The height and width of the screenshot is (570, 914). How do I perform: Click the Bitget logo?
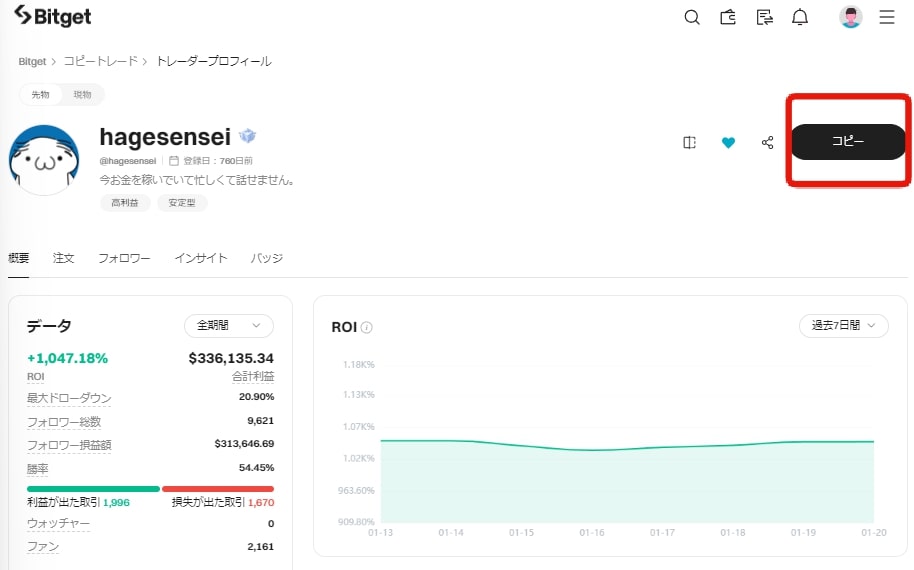[52, 16]
